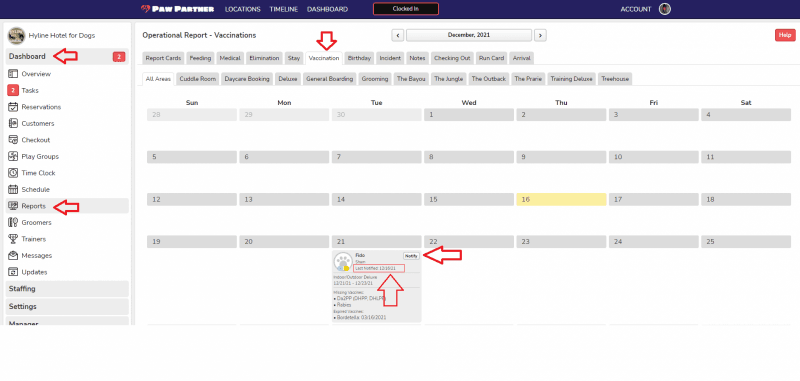Screen dimensions: 800x381
Task: Open the ACCOUNT menu
Action: tap(636, 9)
